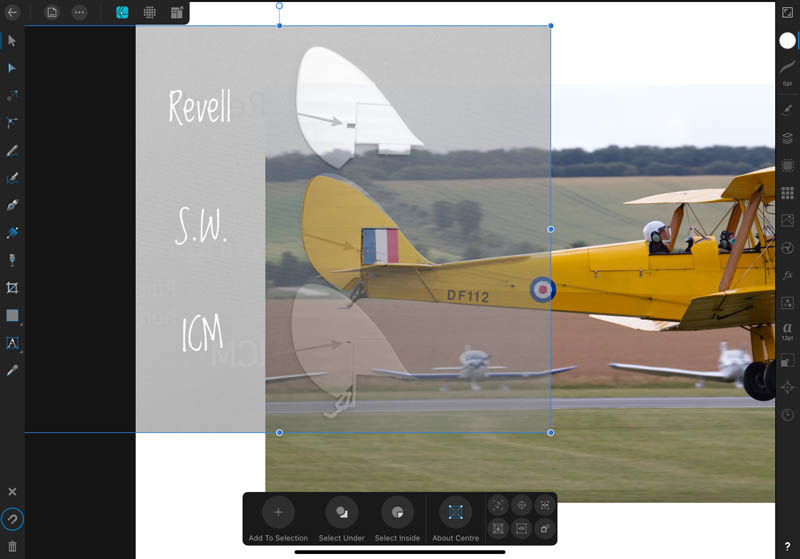Open the History studio clock icon
This screenshot has height=559, width=800.
click(787, 415)
